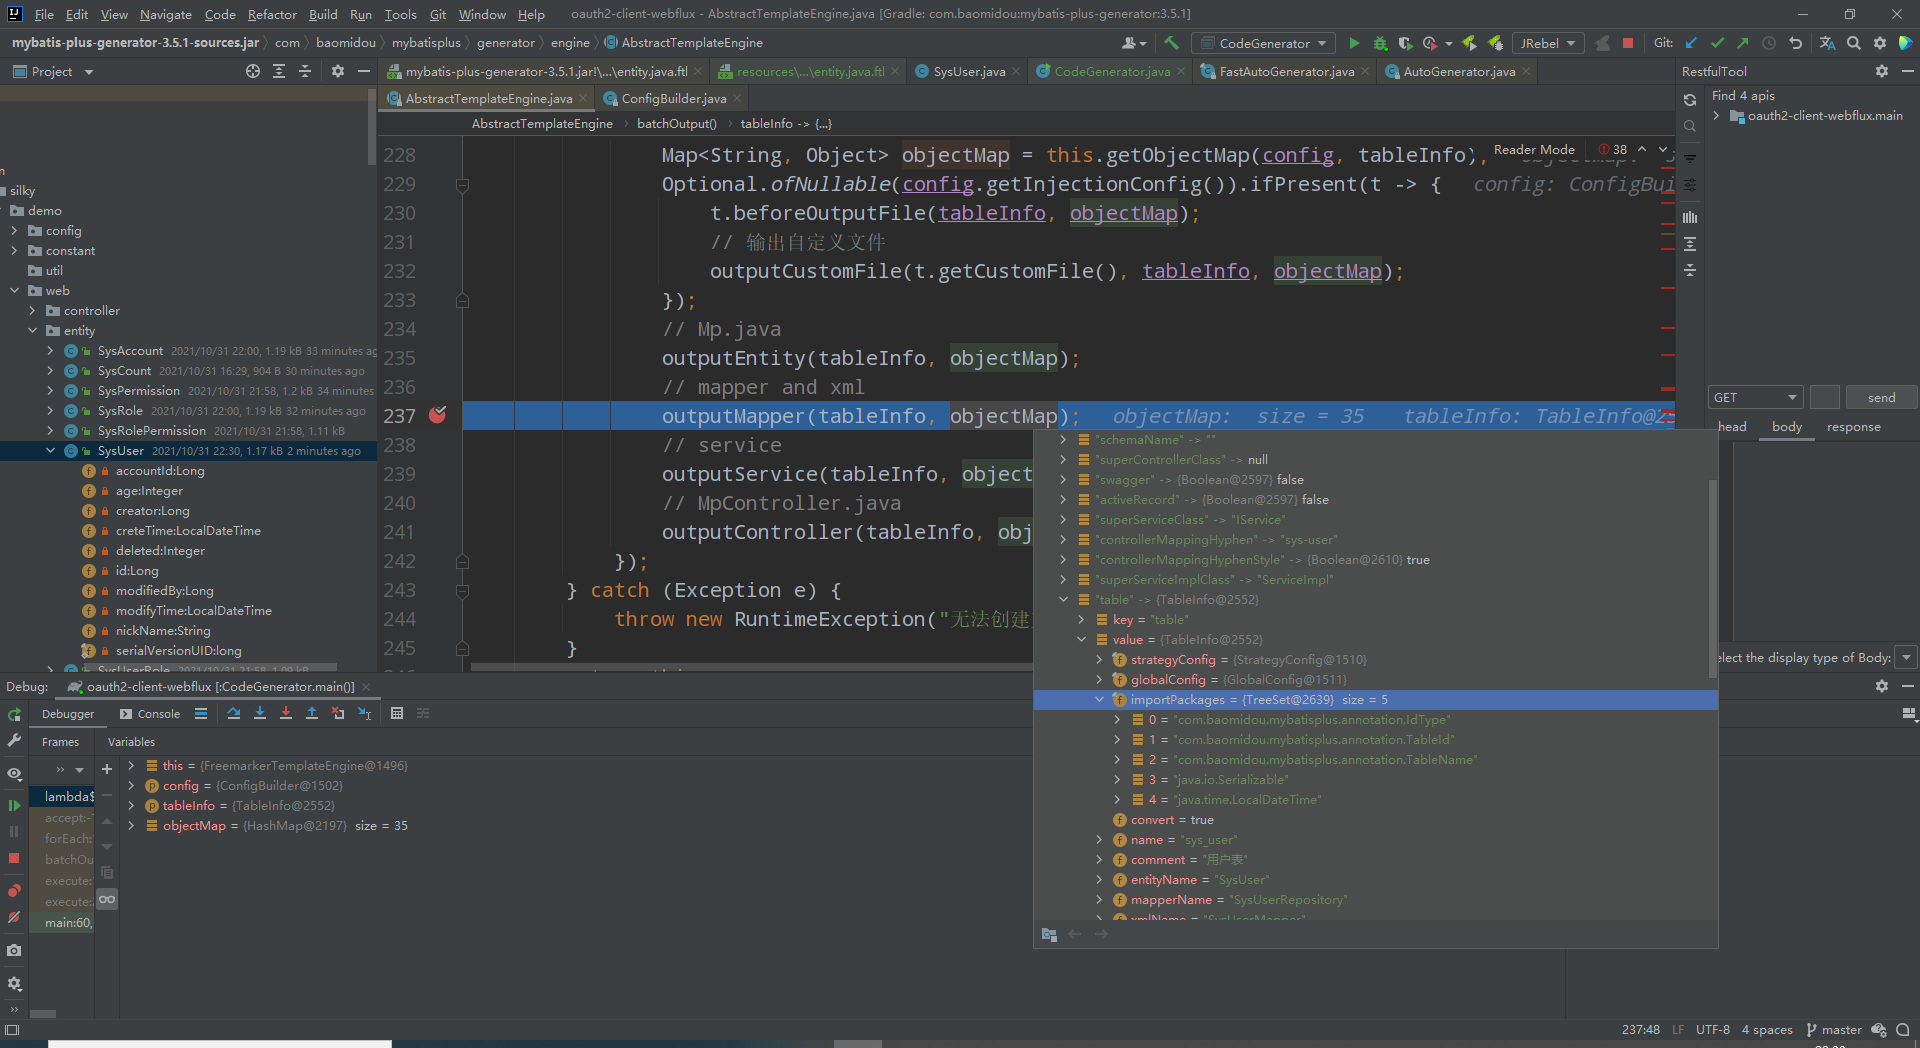Viewport: 1920px width, 1048px height.
Task: Click the URL input field in RestfulTool
Action: coord(1824,397)
